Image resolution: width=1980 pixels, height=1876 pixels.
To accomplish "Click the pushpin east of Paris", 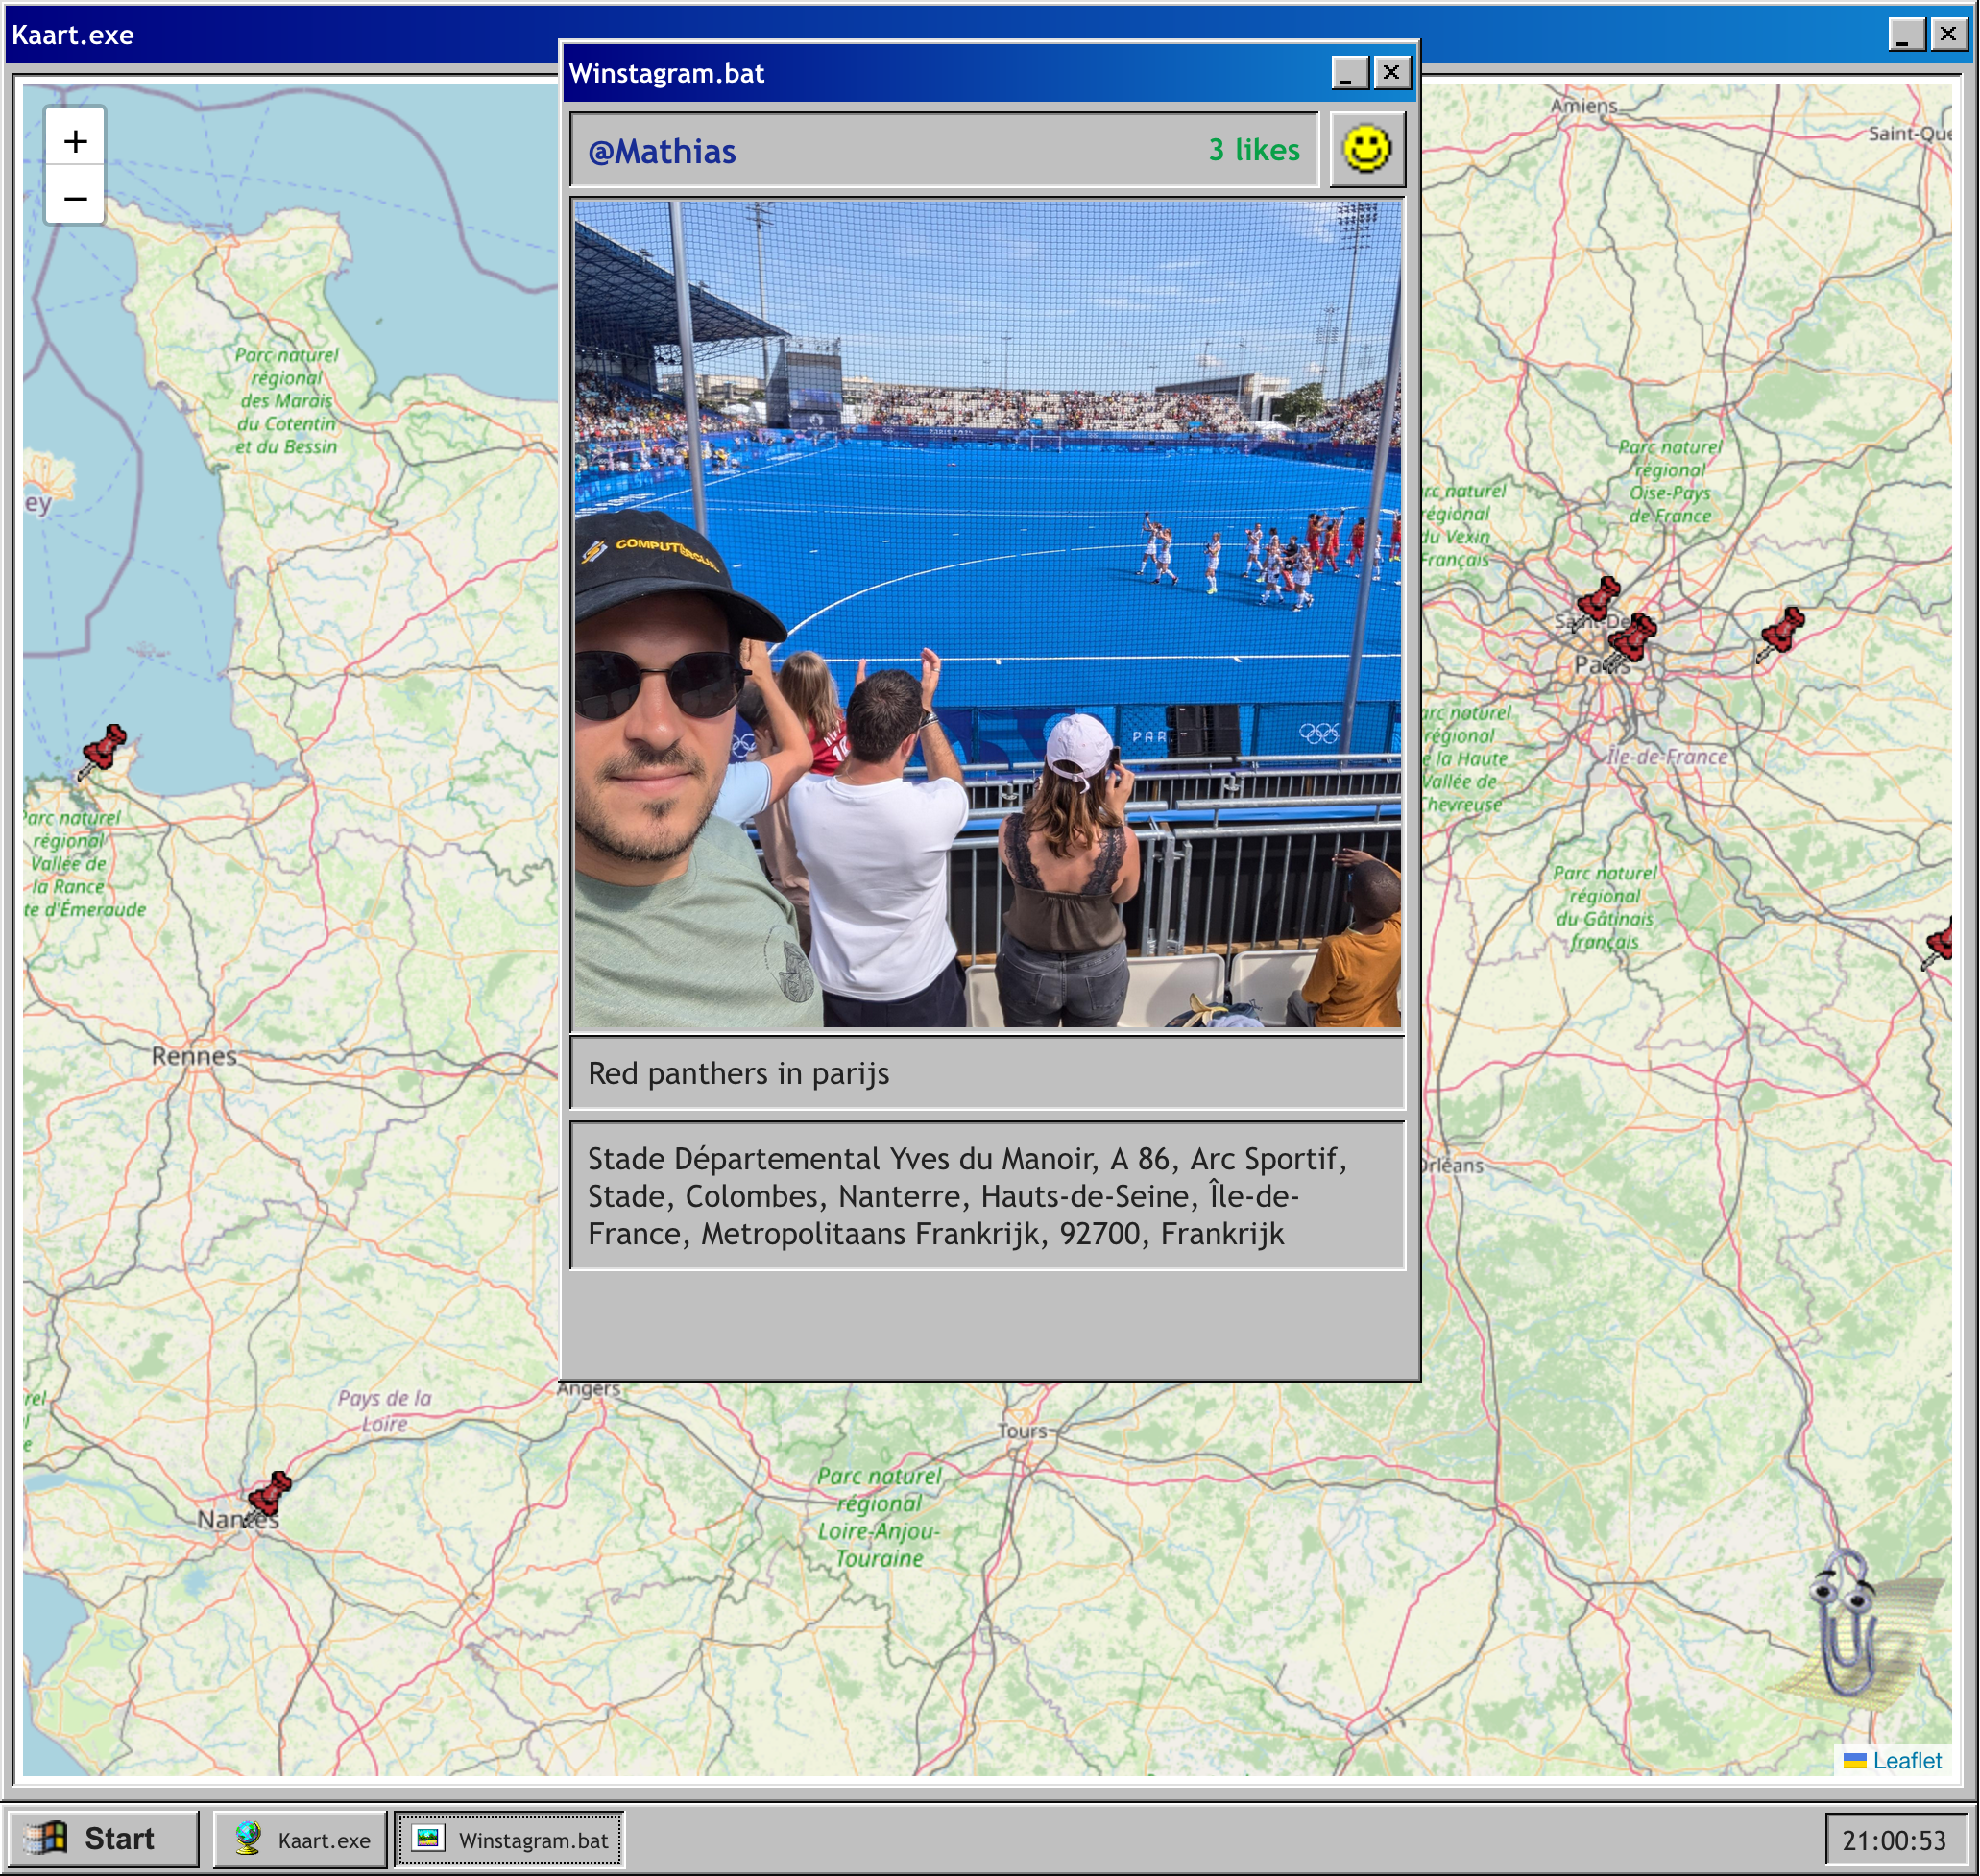I will (x=1782, y=632).
